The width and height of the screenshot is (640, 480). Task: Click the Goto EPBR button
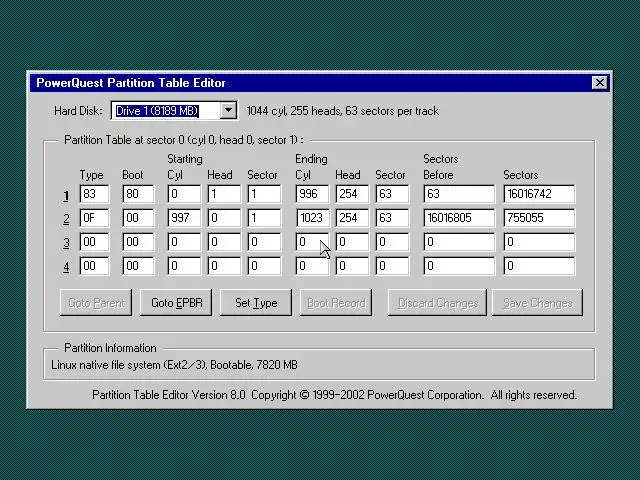pyautogui.click(x=176, y=302)
